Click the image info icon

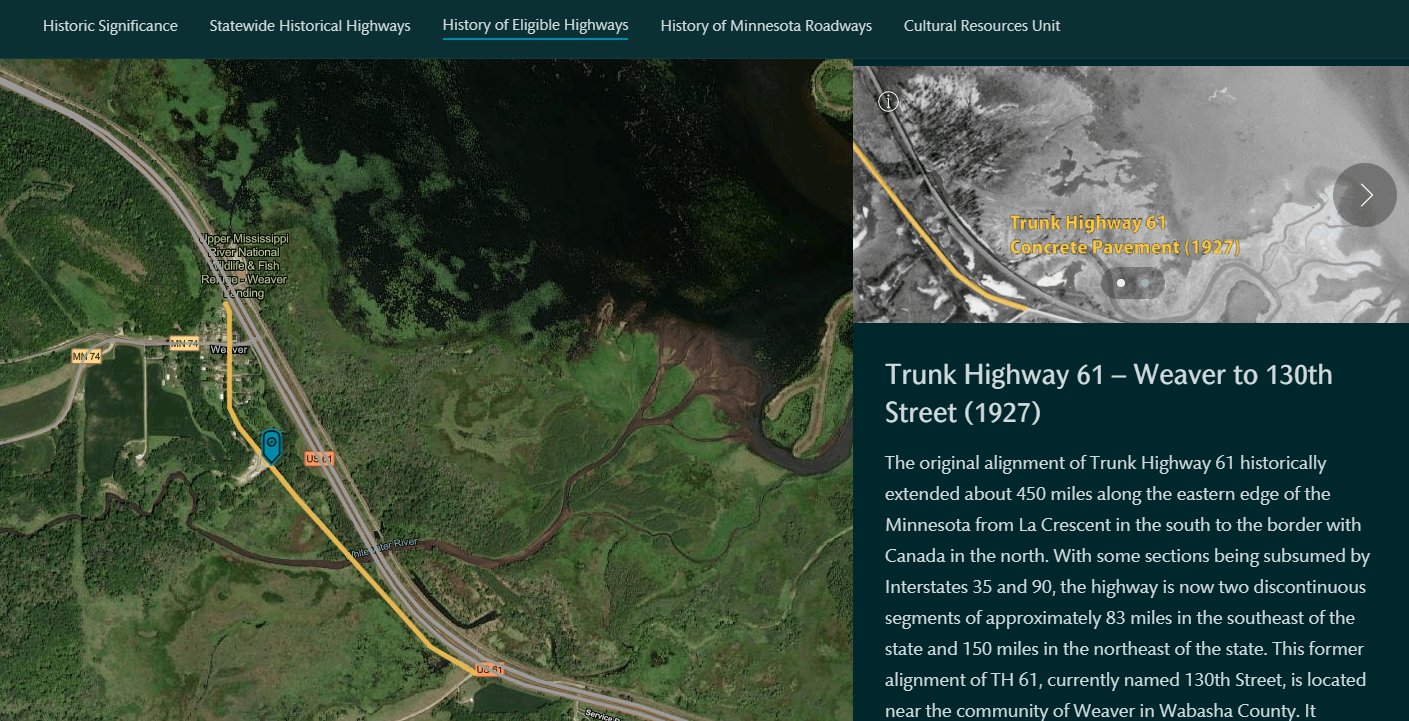tap(888, 101)
